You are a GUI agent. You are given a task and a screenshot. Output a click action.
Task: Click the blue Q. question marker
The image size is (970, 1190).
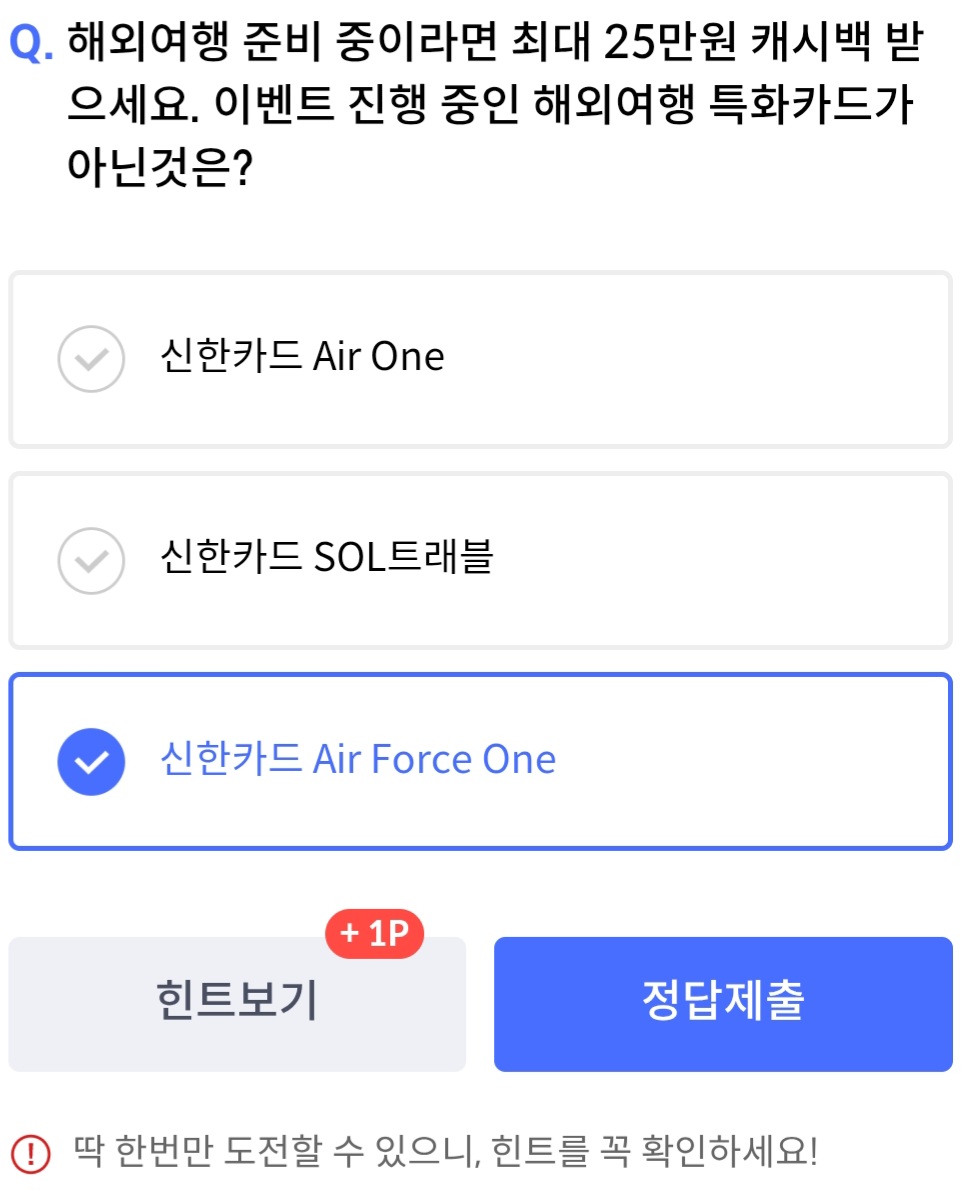pos(31,42)
